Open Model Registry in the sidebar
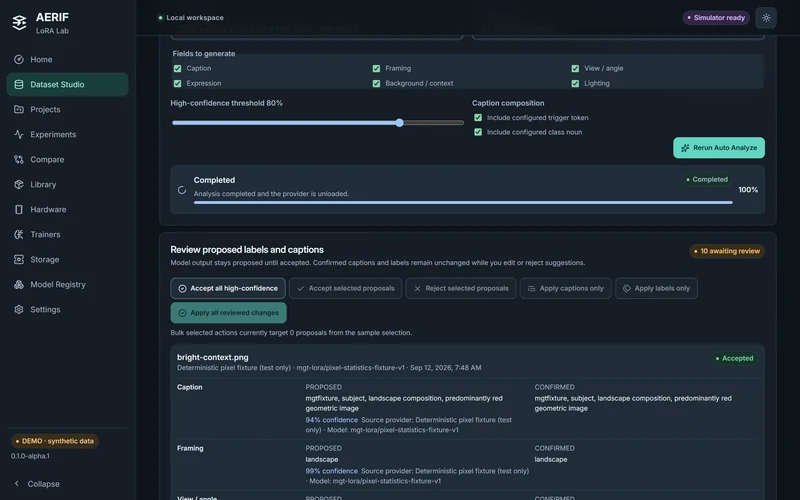This screenshot has width=800, height=500. 67,285
